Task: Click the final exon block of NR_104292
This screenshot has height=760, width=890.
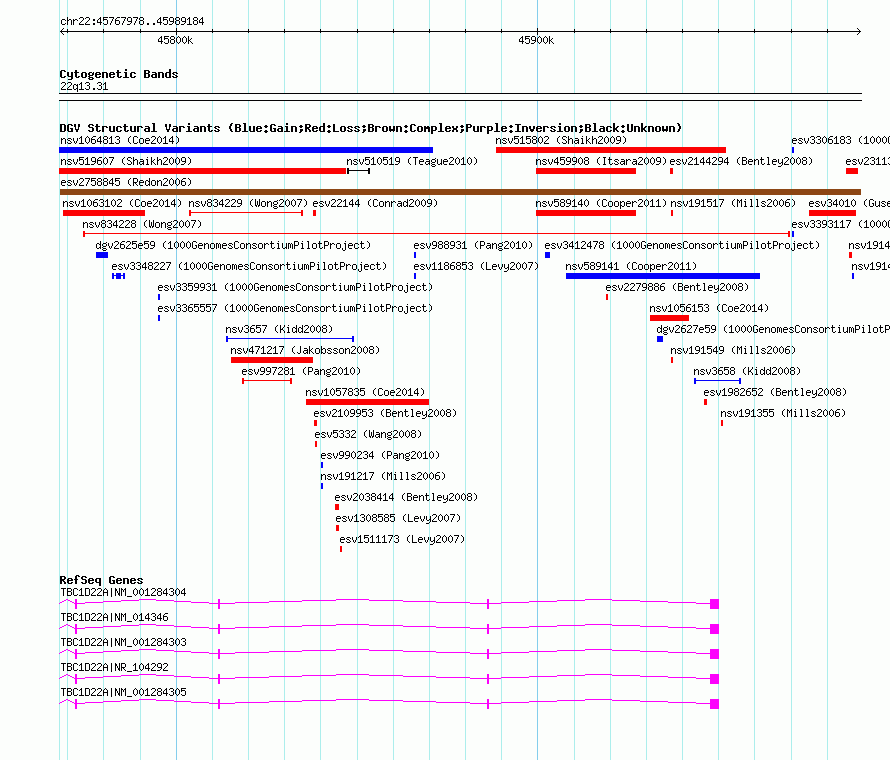Action: [x=715, y=679]
